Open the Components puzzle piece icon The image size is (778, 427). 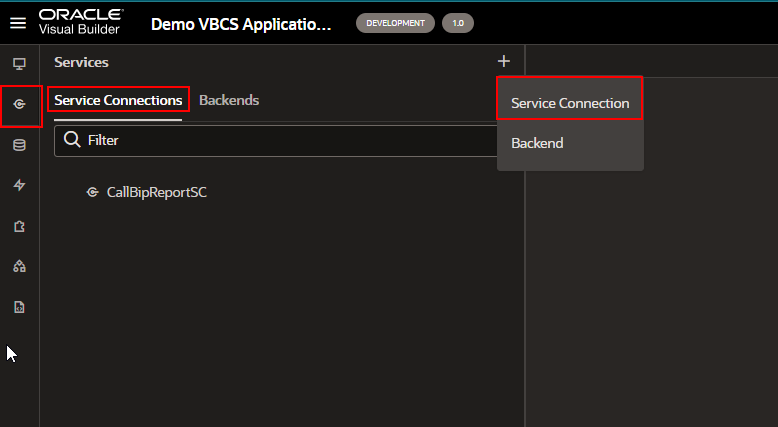pyautogui.click(x=19, y=226)
